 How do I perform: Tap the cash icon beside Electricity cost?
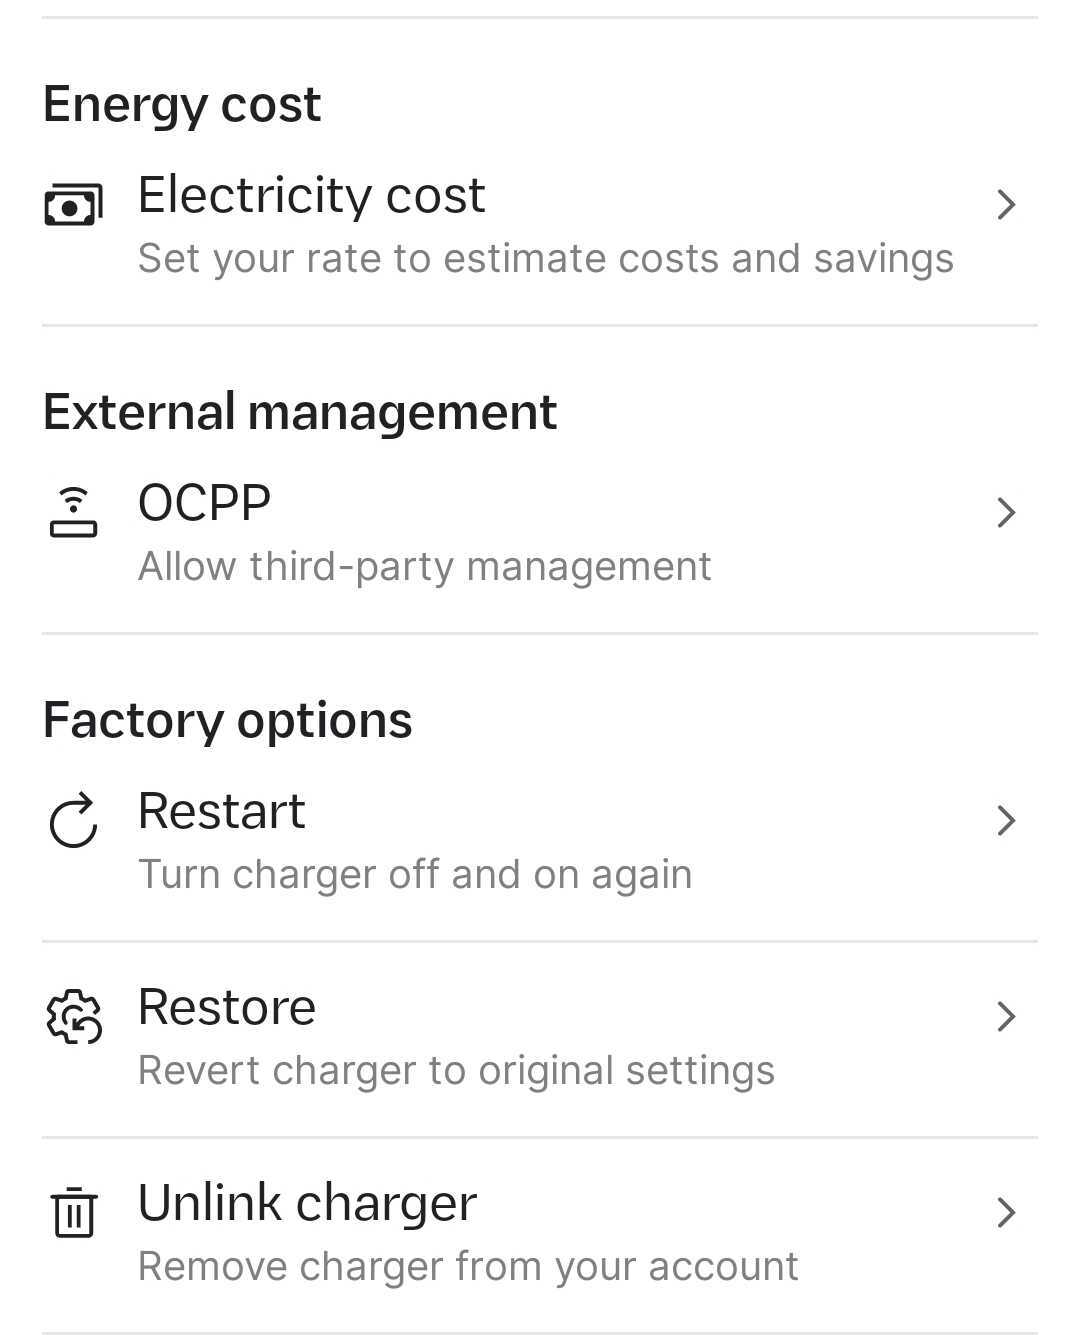pyautogui.click(x=73, y=205)
